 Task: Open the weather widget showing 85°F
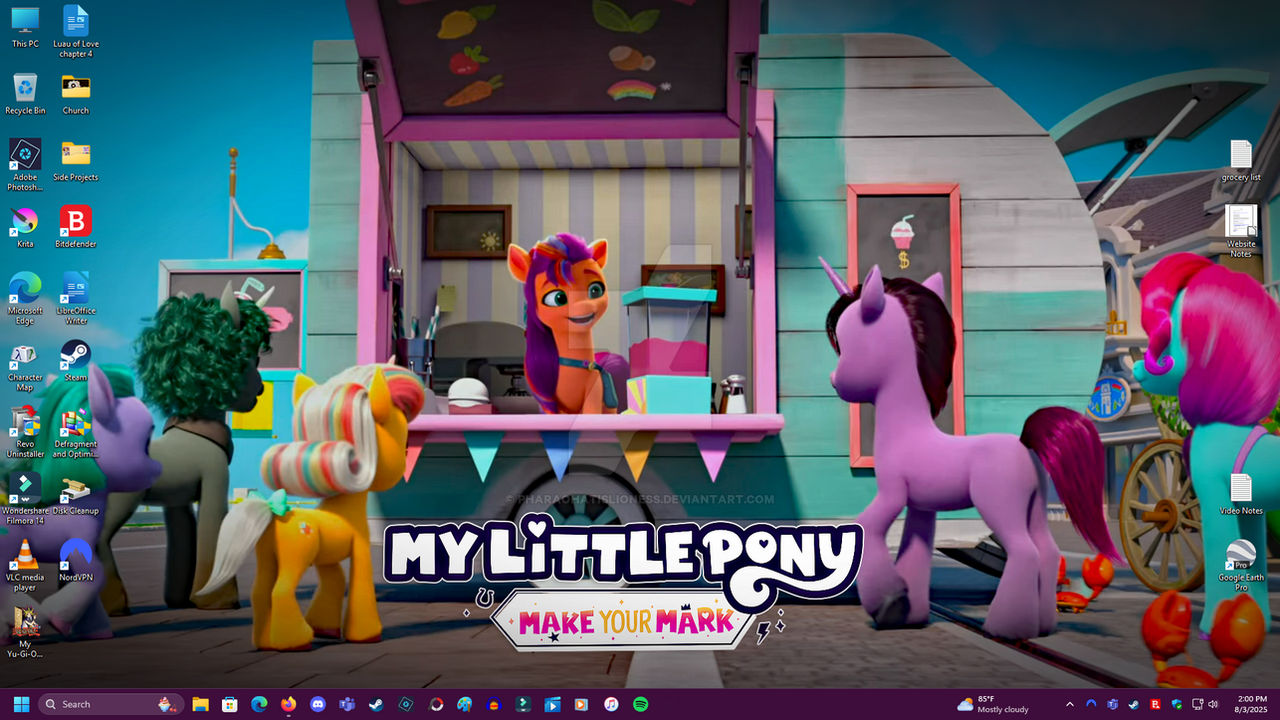point(993,704)
